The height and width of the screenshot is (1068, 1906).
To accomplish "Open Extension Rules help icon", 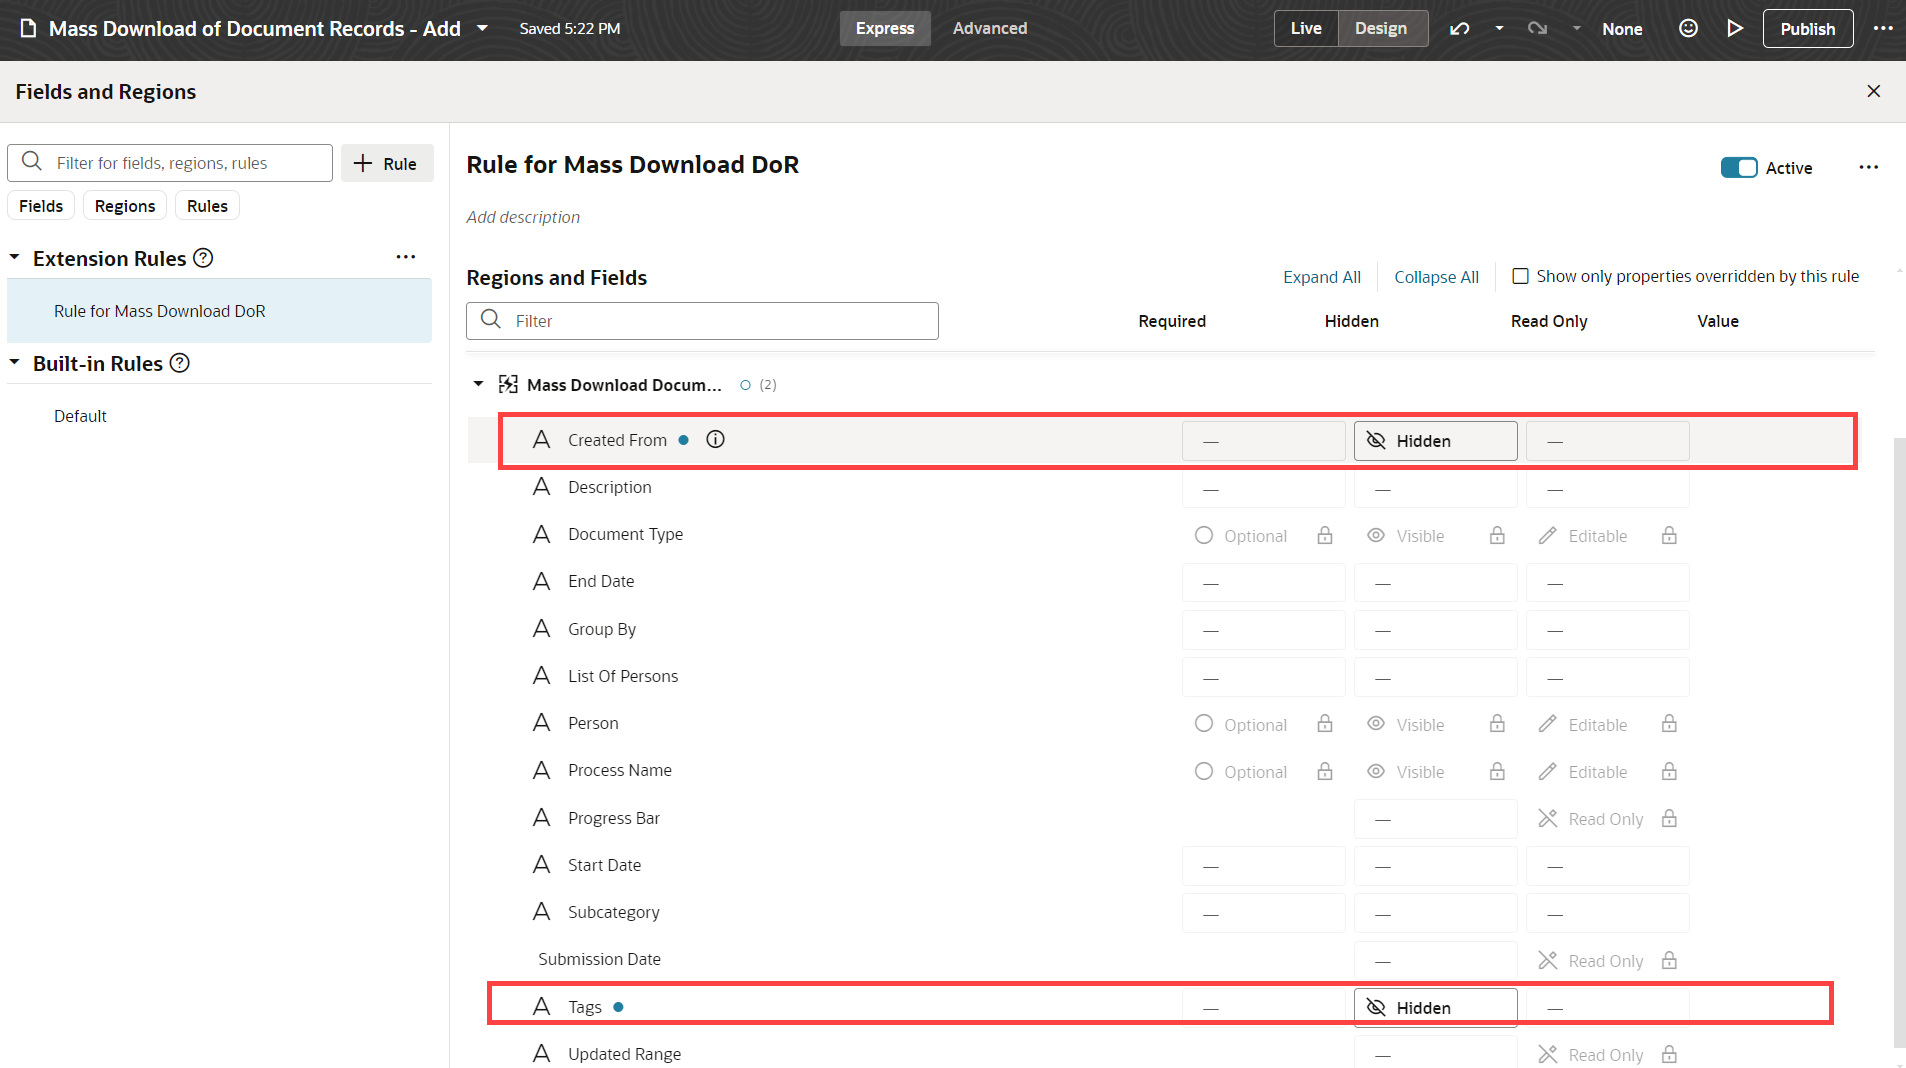I will click(x=203, y=258).
